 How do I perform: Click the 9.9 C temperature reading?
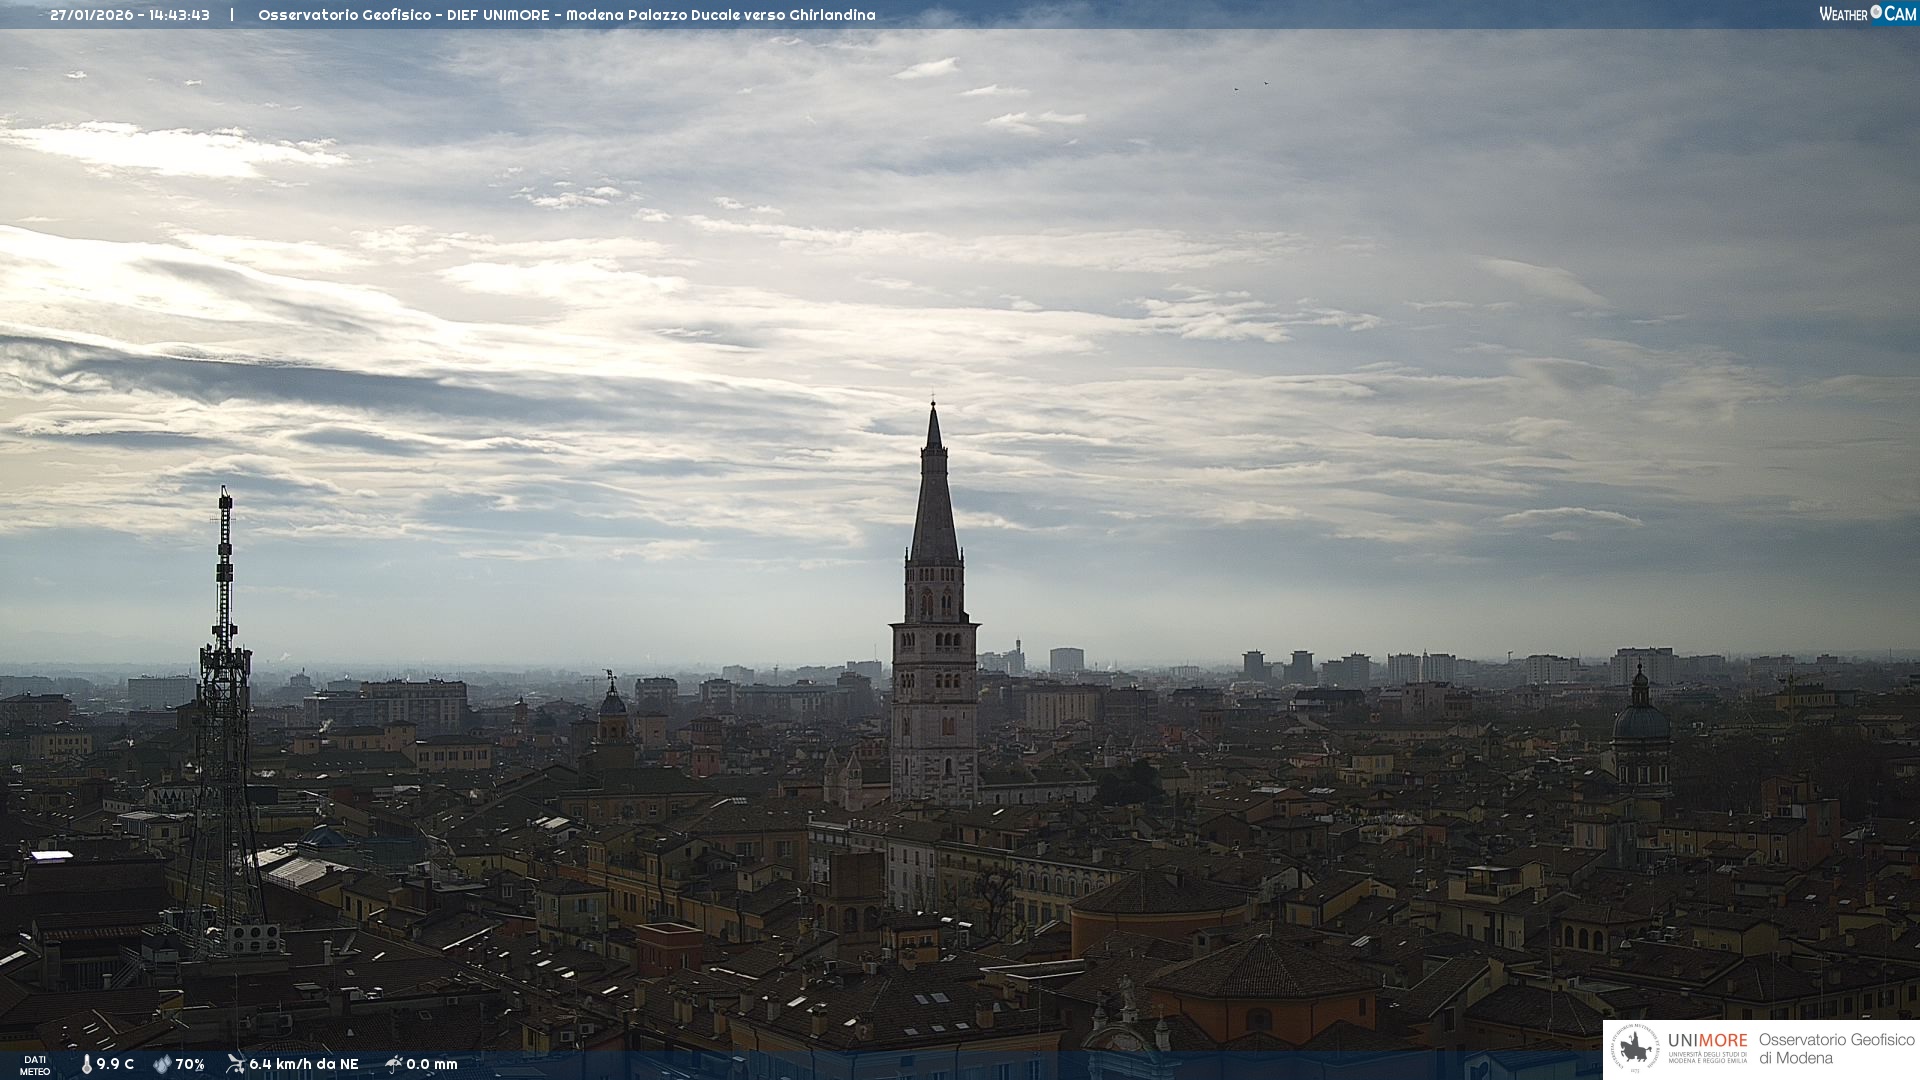115,1064
